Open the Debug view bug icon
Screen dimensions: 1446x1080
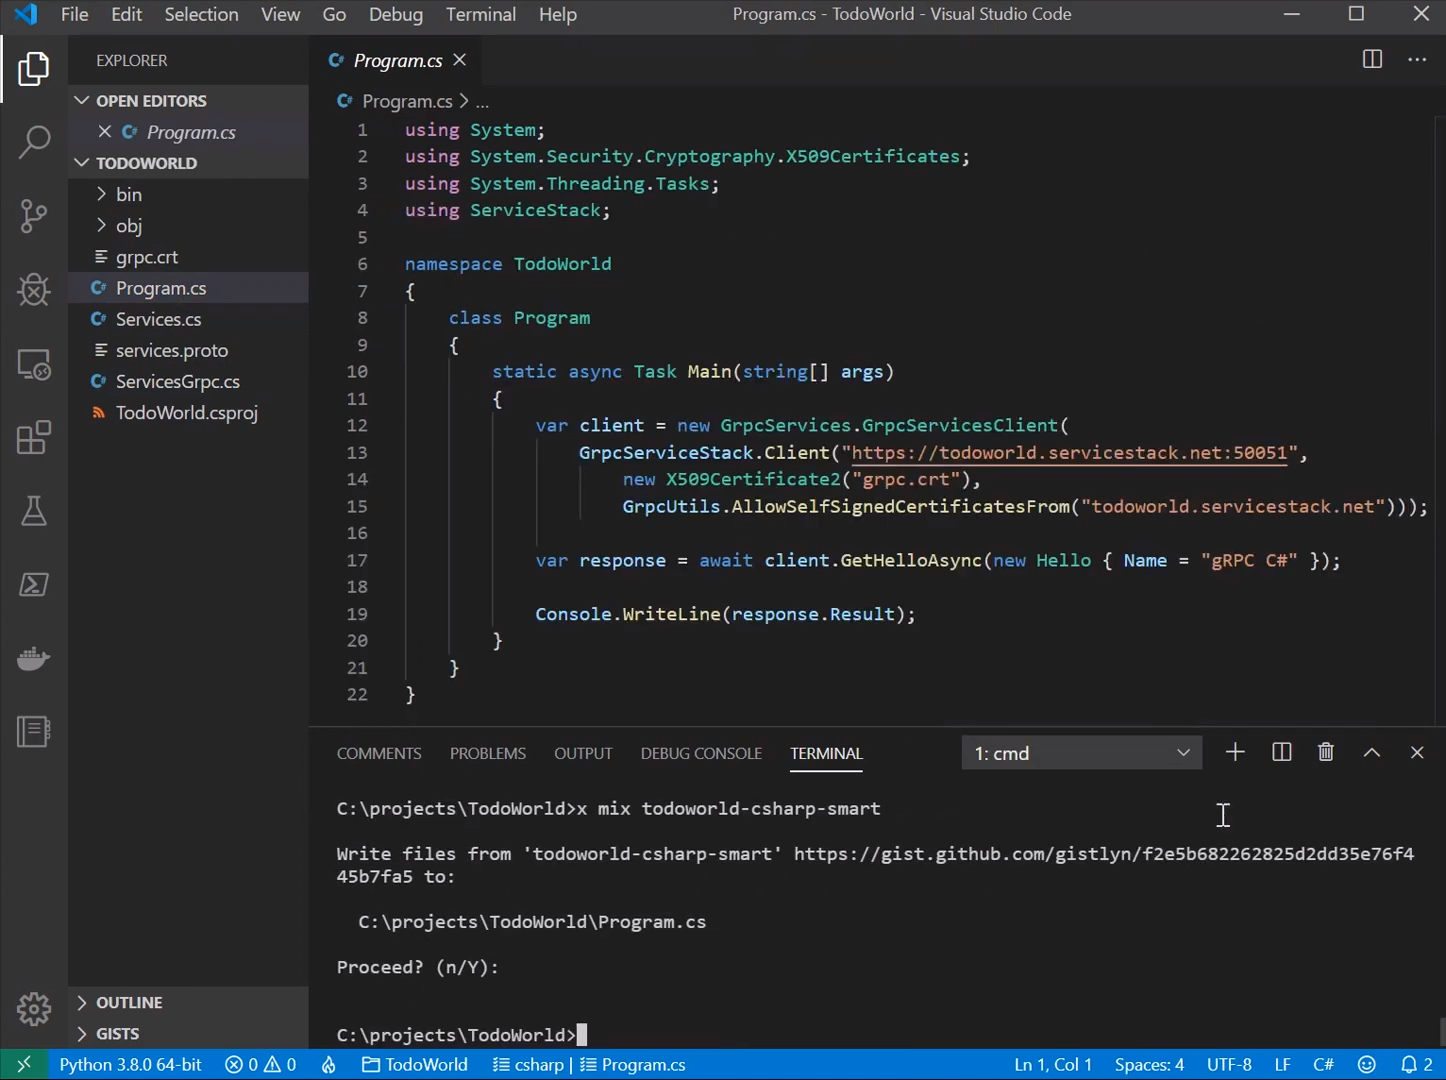[x=34, y=290]
